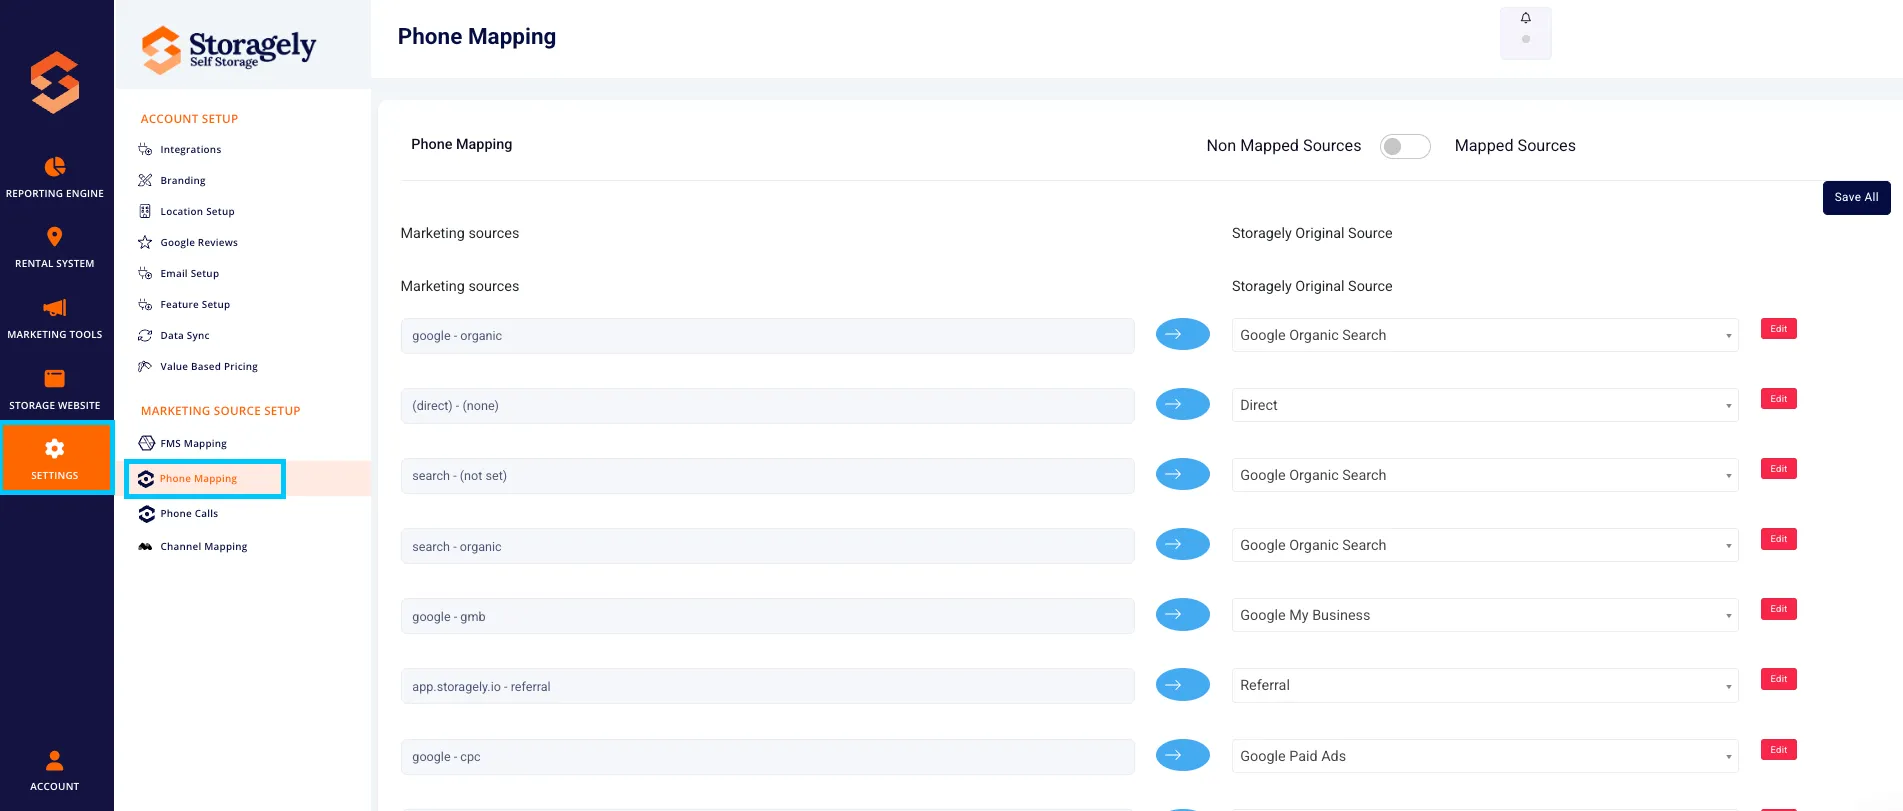This screenshot has width=1903, height=811.
Task: Click the Branding icon in Account Setup
Action: (145, 180)
